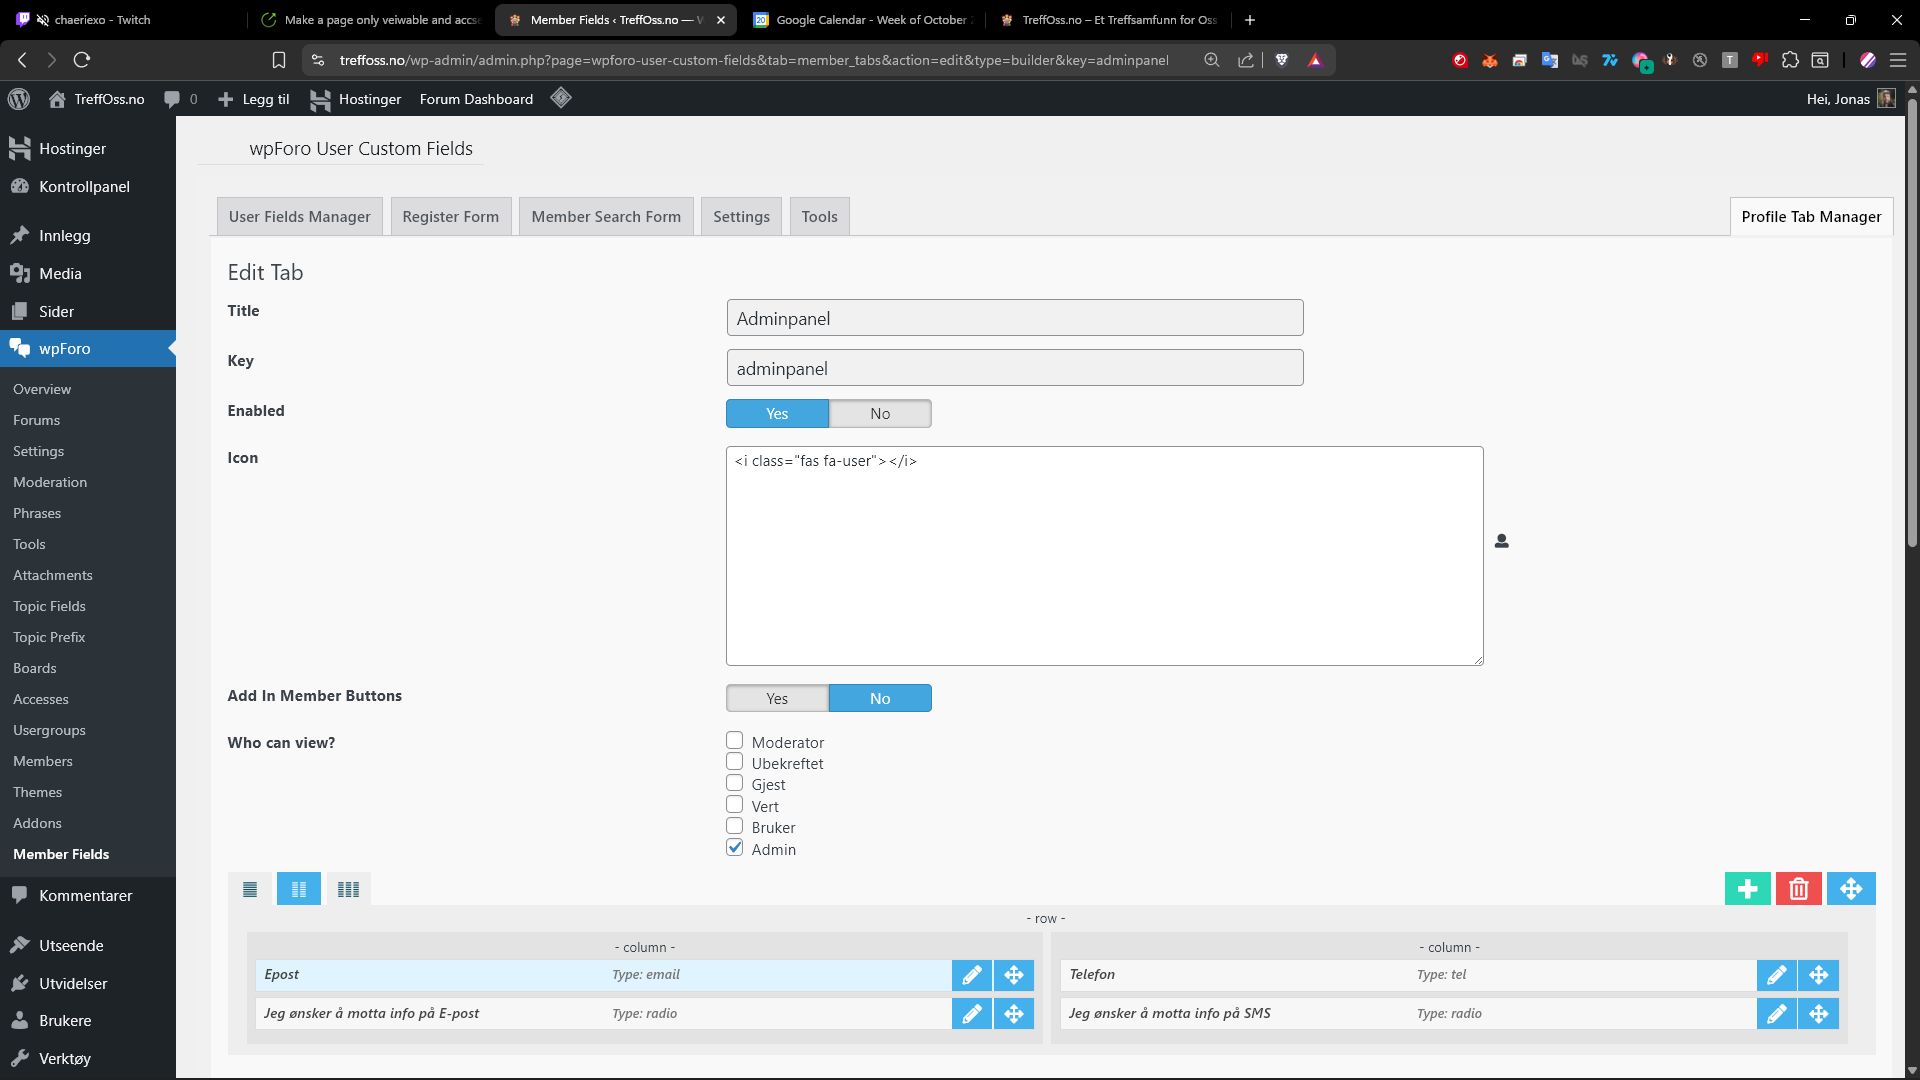Click into the Title input field
Screen dimensions: 1920x1080
tap(1014, 318)
